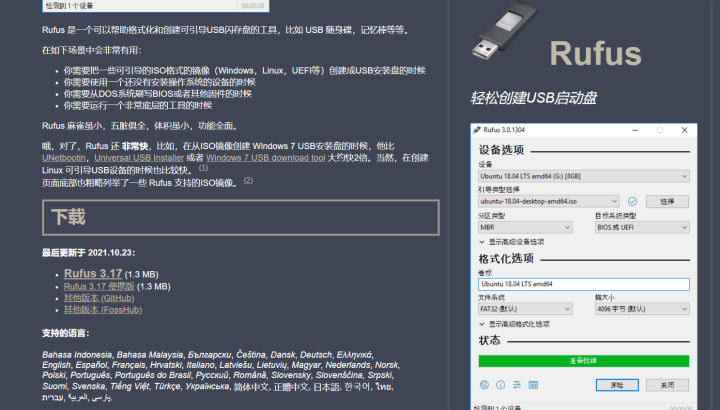The height and width of the screenshot is (410, 720).
Task: Open the BIOS 或 UEFI target system dropdown
Action: coord(642,227)
